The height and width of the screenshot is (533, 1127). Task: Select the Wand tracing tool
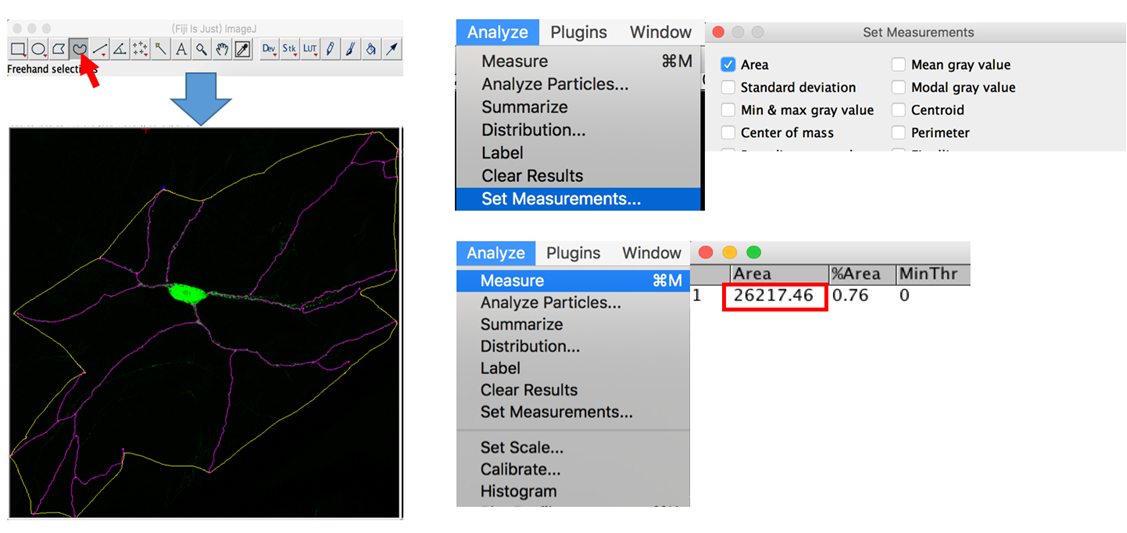(161, 48)
